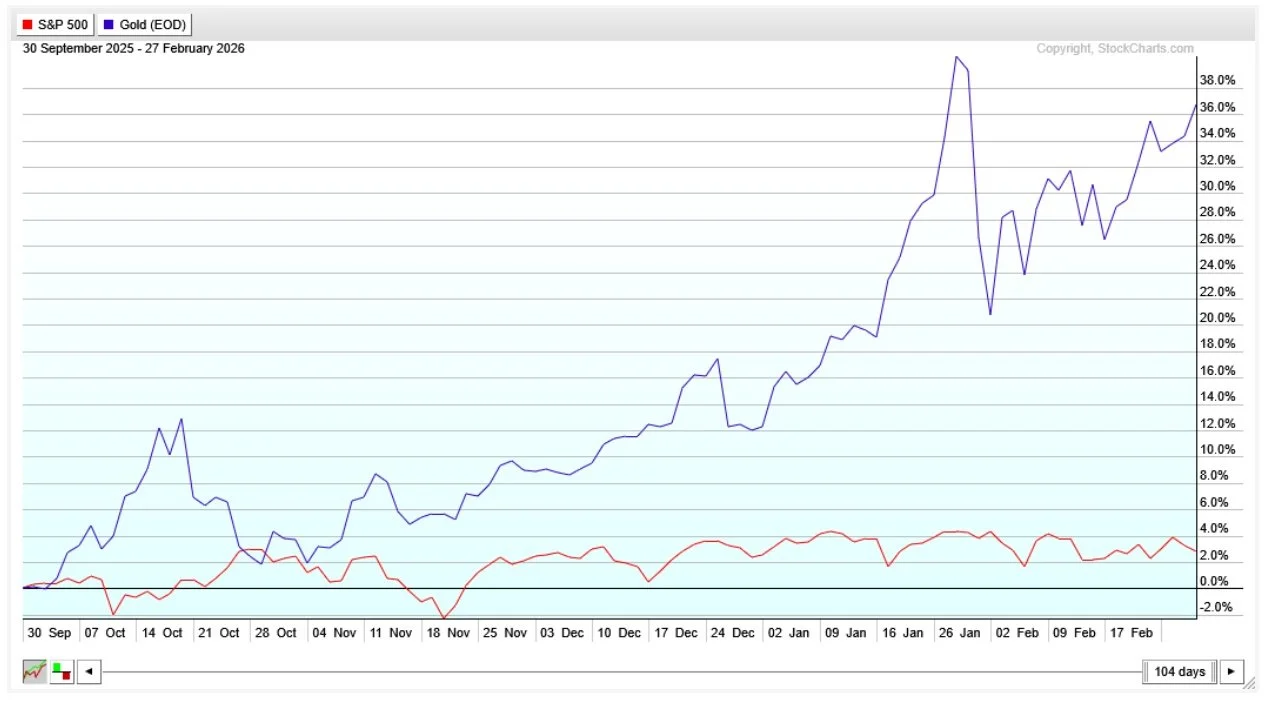
Task: Click the -2.0% axis label
Action: [1218, 608]
